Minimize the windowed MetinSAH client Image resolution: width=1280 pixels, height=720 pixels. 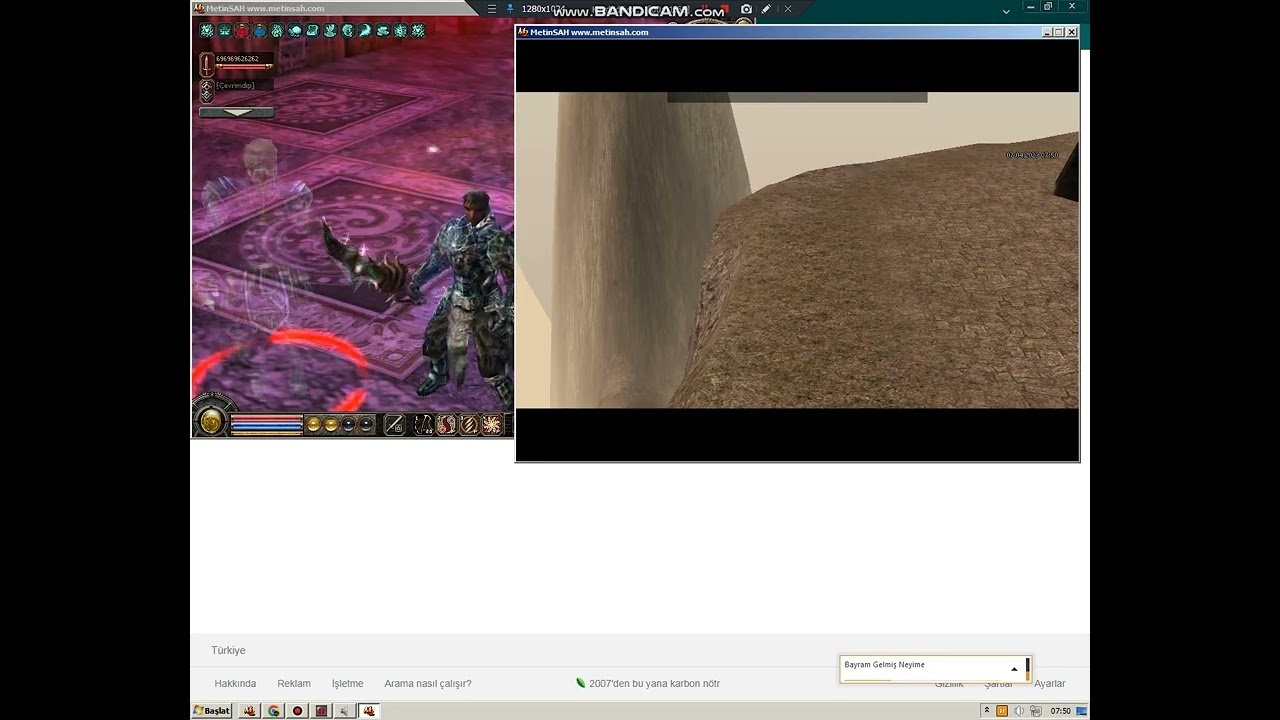click(1047, 32)
